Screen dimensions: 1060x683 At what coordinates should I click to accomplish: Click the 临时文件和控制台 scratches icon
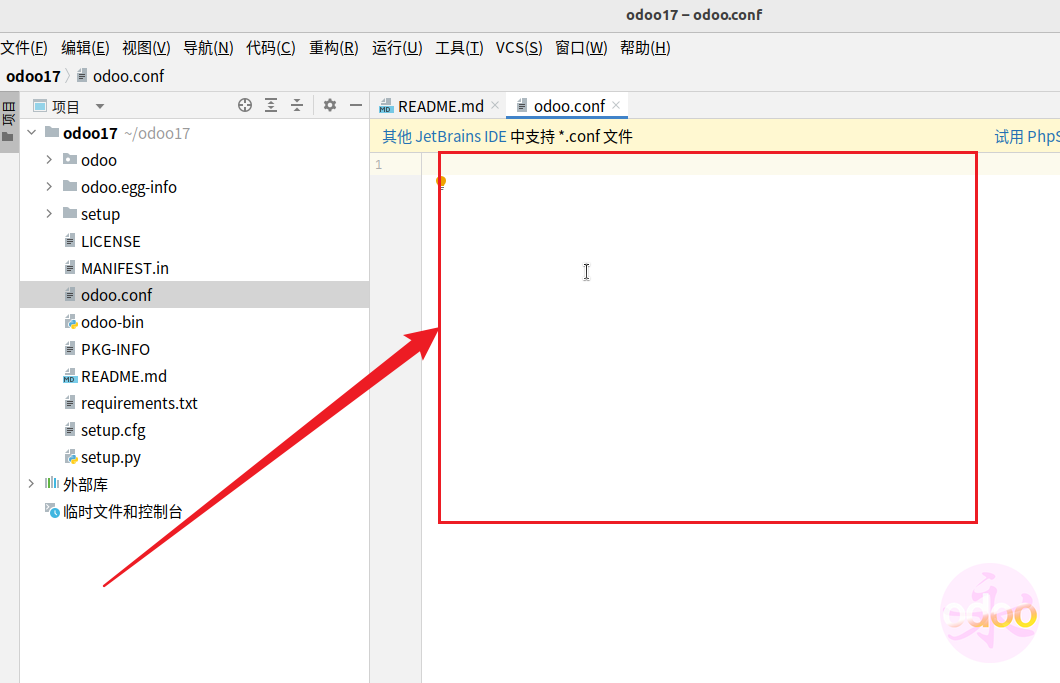coord(52,511)
